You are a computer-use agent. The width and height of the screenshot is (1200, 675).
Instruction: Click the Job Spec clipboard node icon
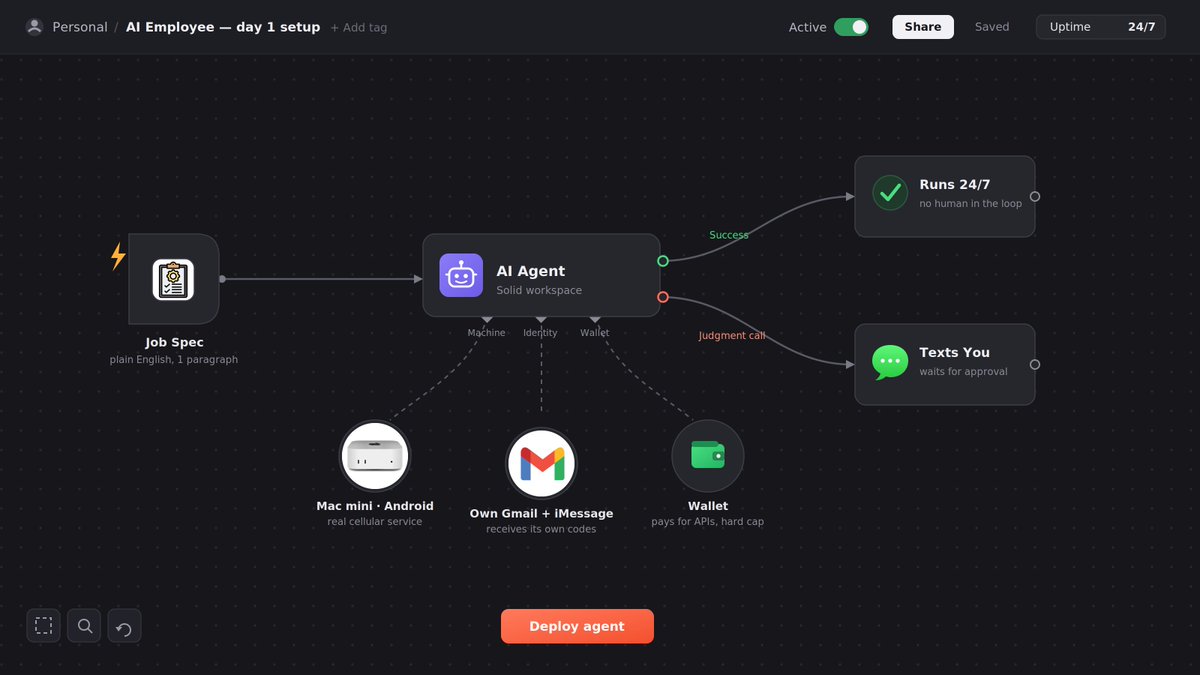click(173, 279)
